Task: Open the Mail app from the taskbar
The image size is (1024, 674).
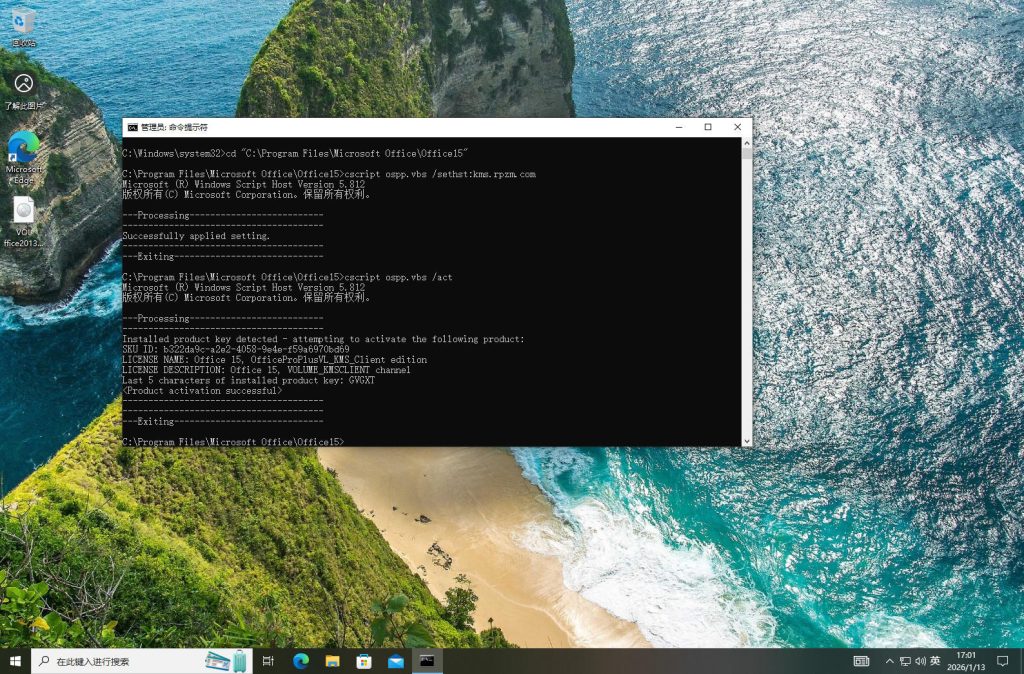Action: [396, 661]
